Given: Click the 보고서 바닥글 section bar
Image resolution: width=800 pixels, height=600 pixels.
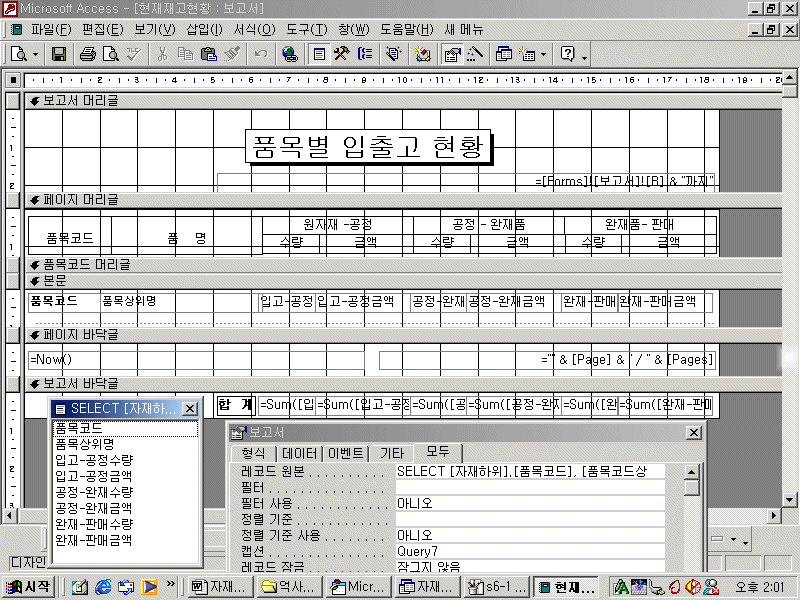Looking at the screenshot, I should (x=403, y=384).
